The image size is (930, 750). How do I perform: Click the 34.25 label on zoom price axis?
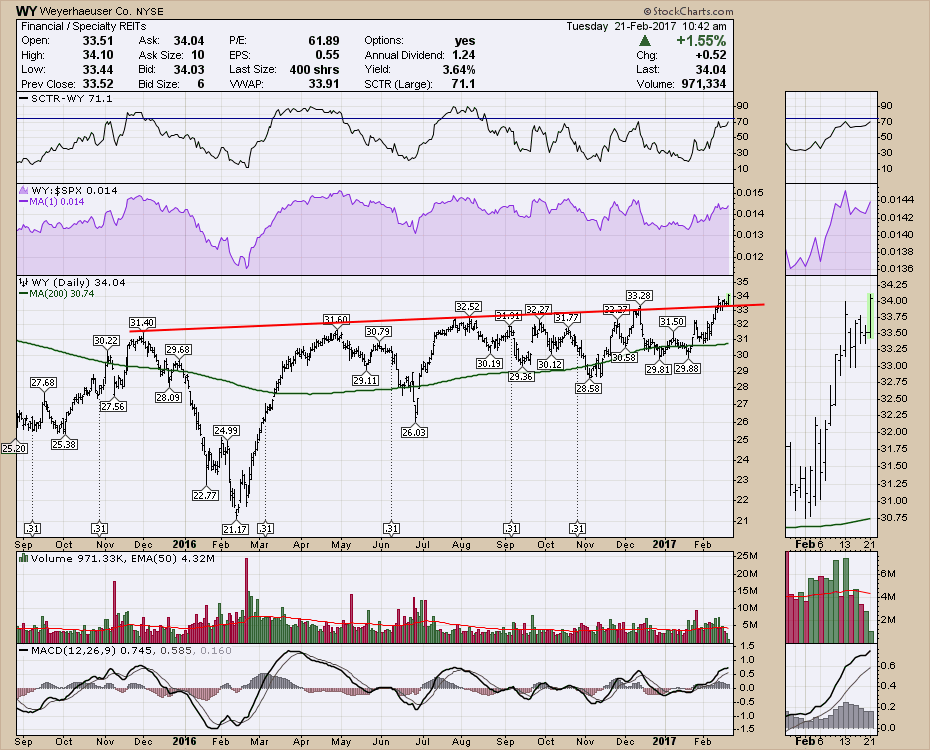pyautogui.click(x=894, y=284)
